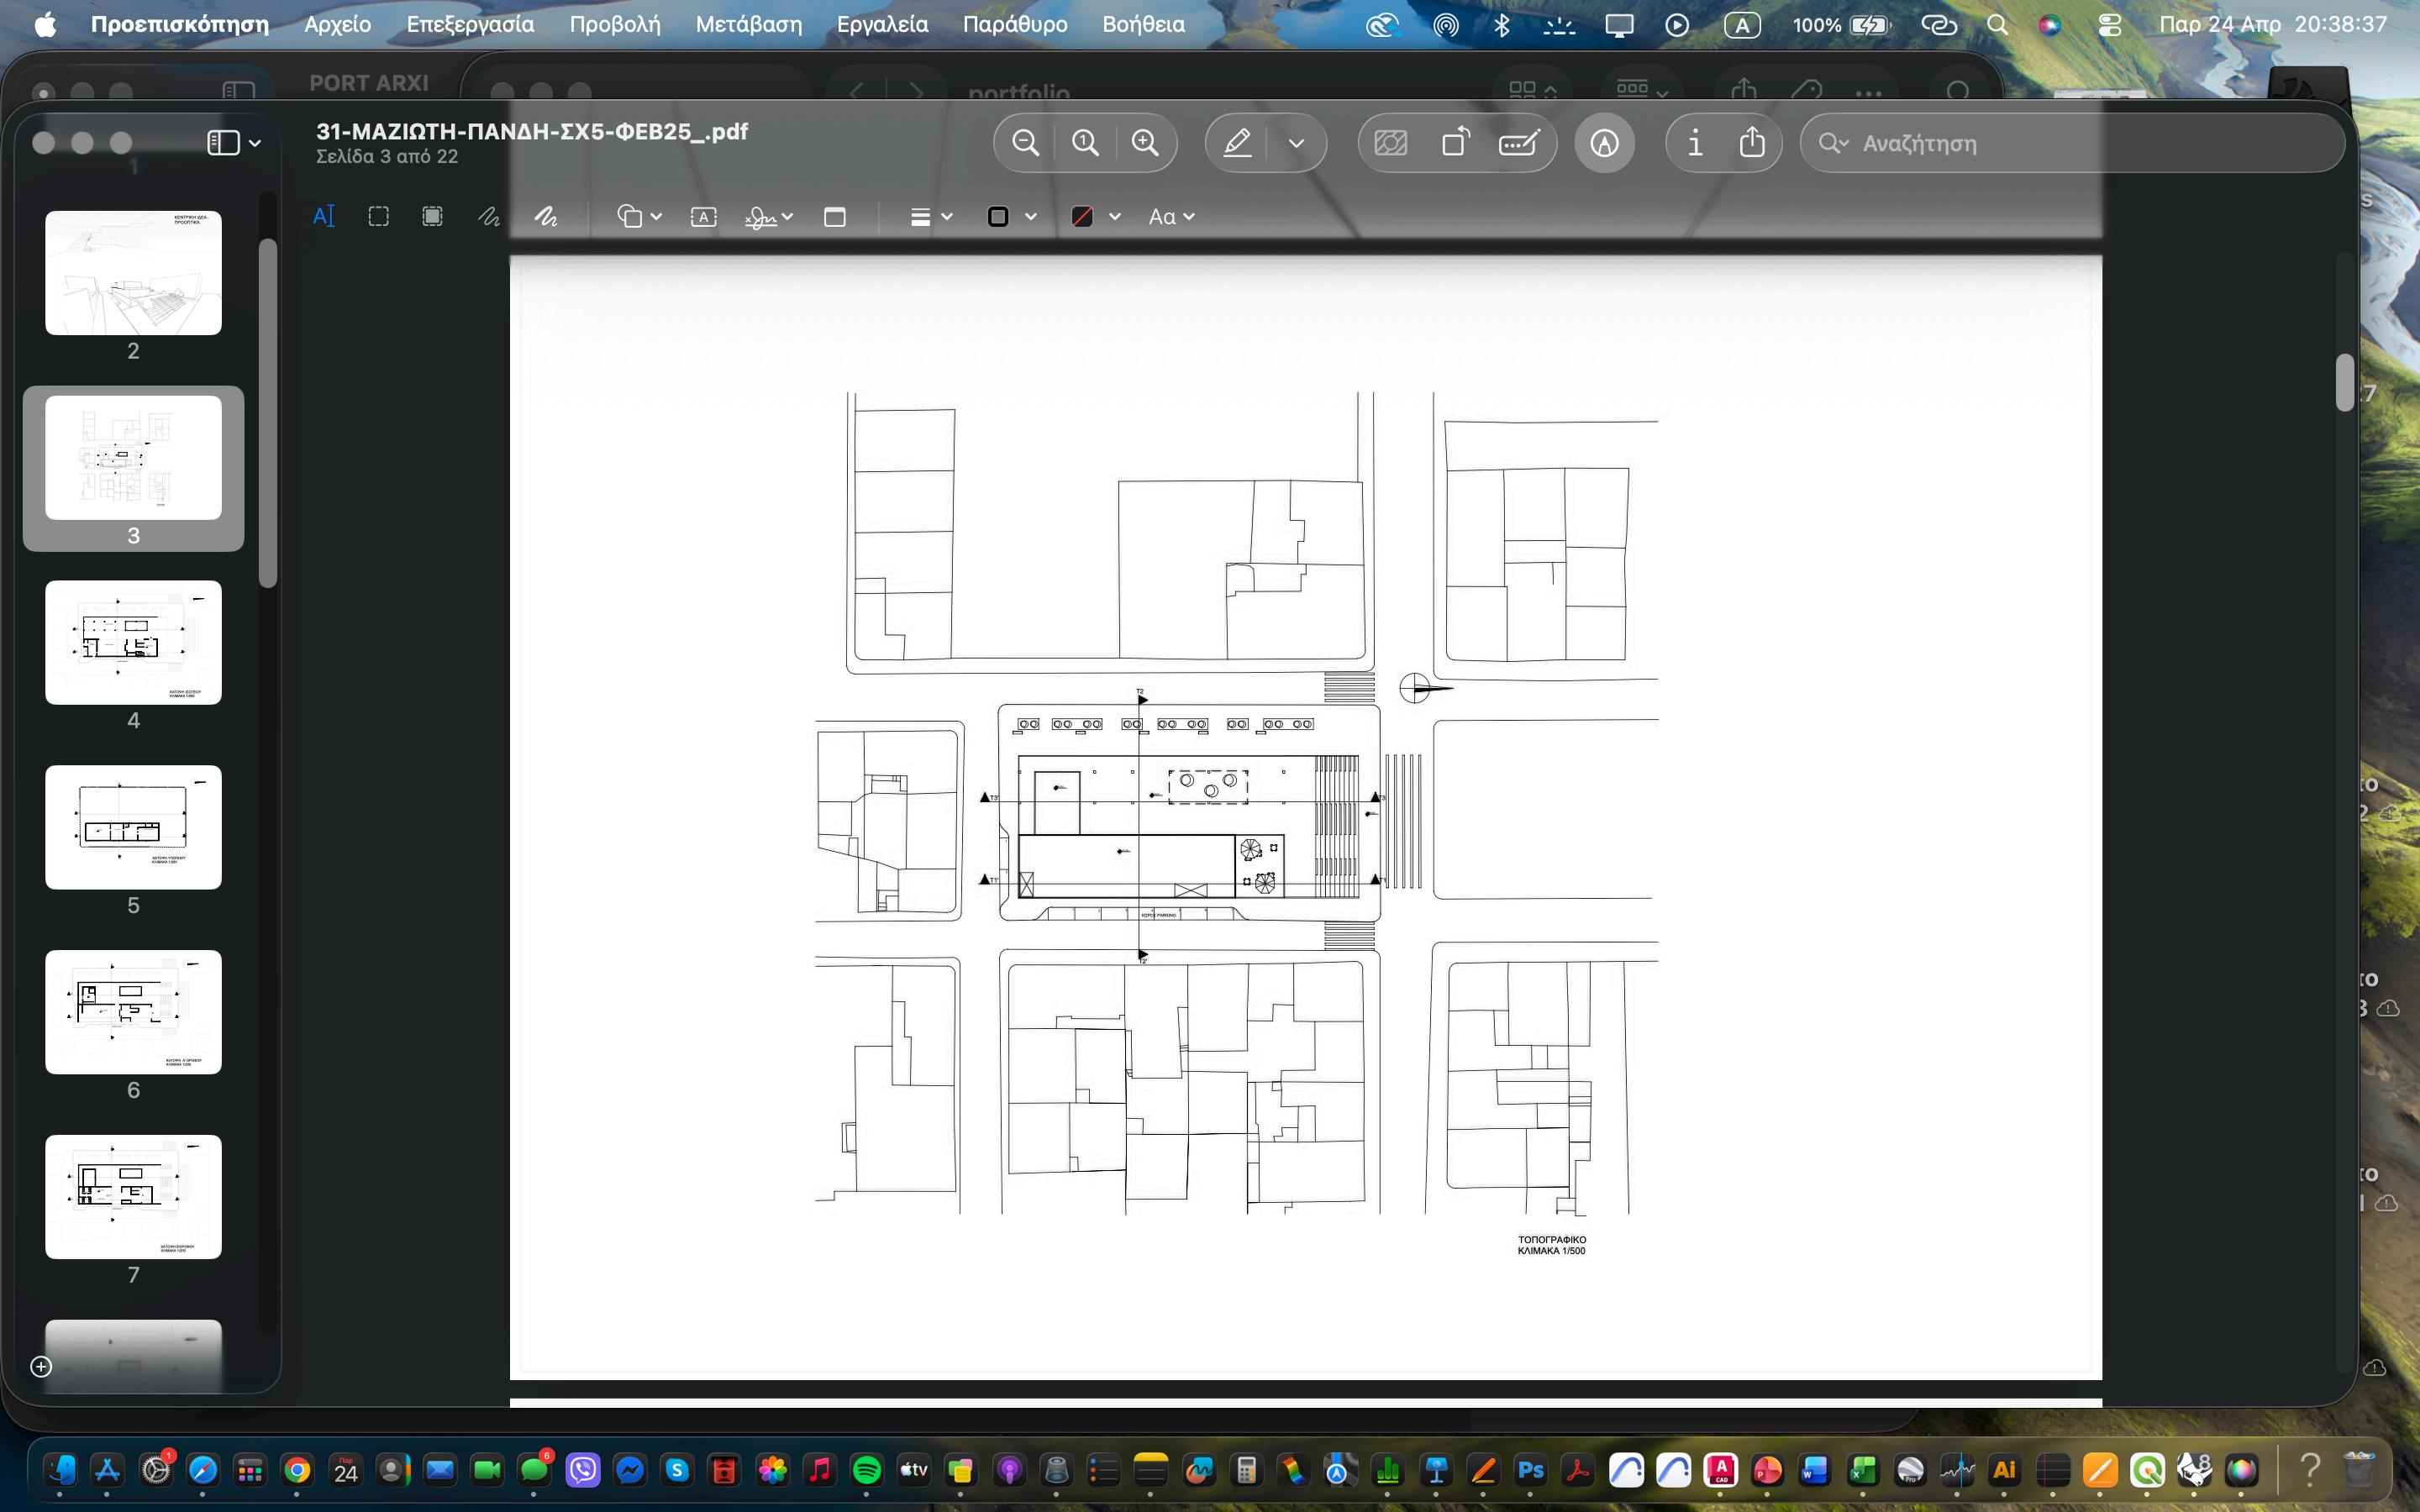The image size is (2420, 1512).
Task: Open the text style Aa dropdown
Action: (x=1171, y=217)
